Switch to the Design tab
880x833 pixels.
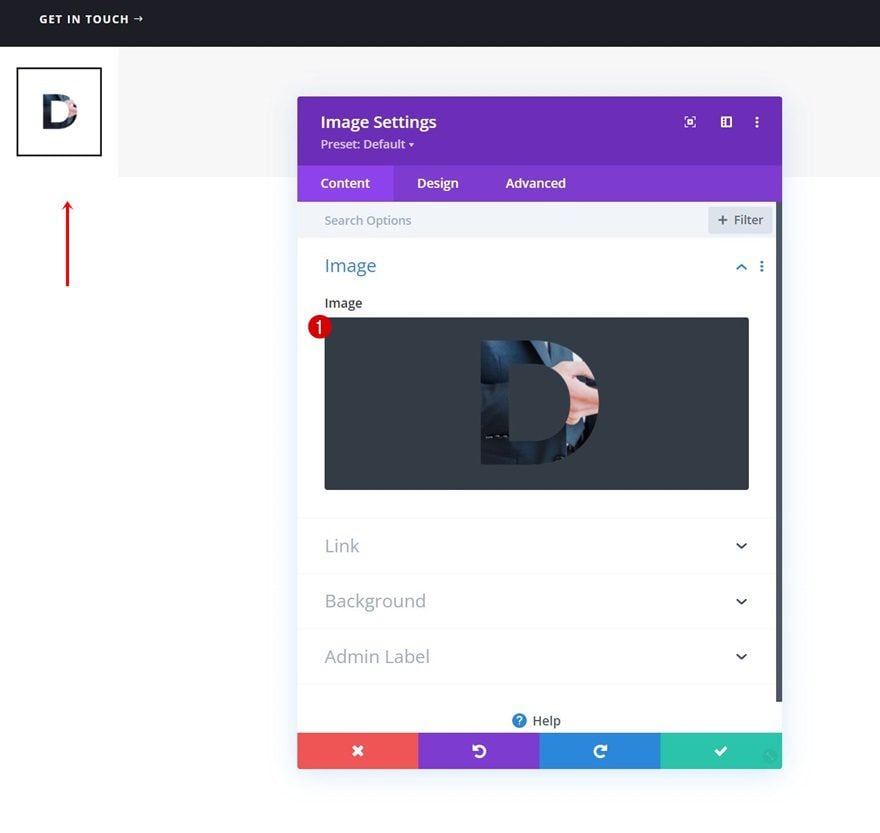[x=437, y=183]
